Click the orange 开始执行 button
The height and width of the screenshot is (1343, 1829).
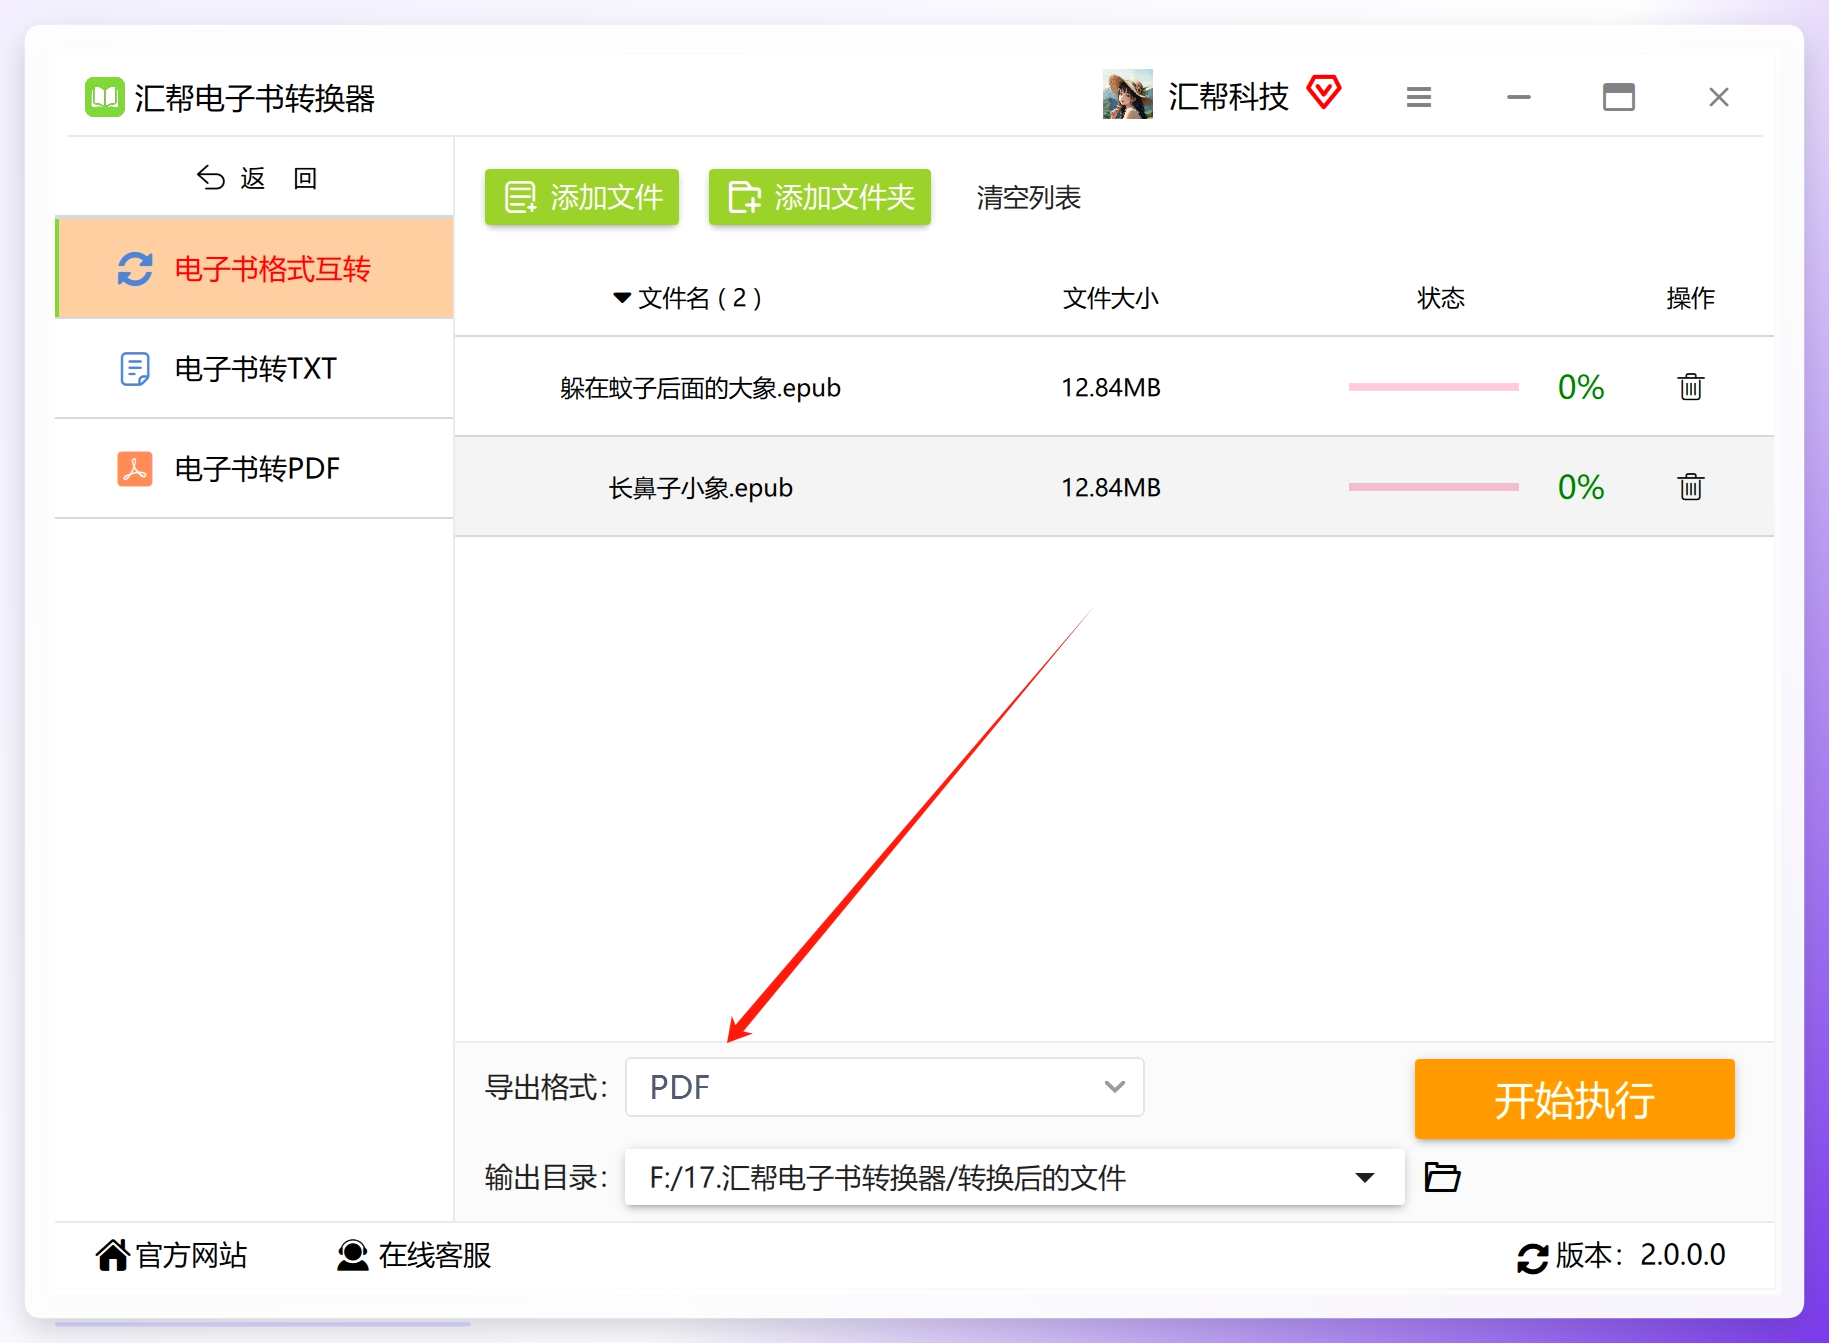click(x=1574, y=1099)
